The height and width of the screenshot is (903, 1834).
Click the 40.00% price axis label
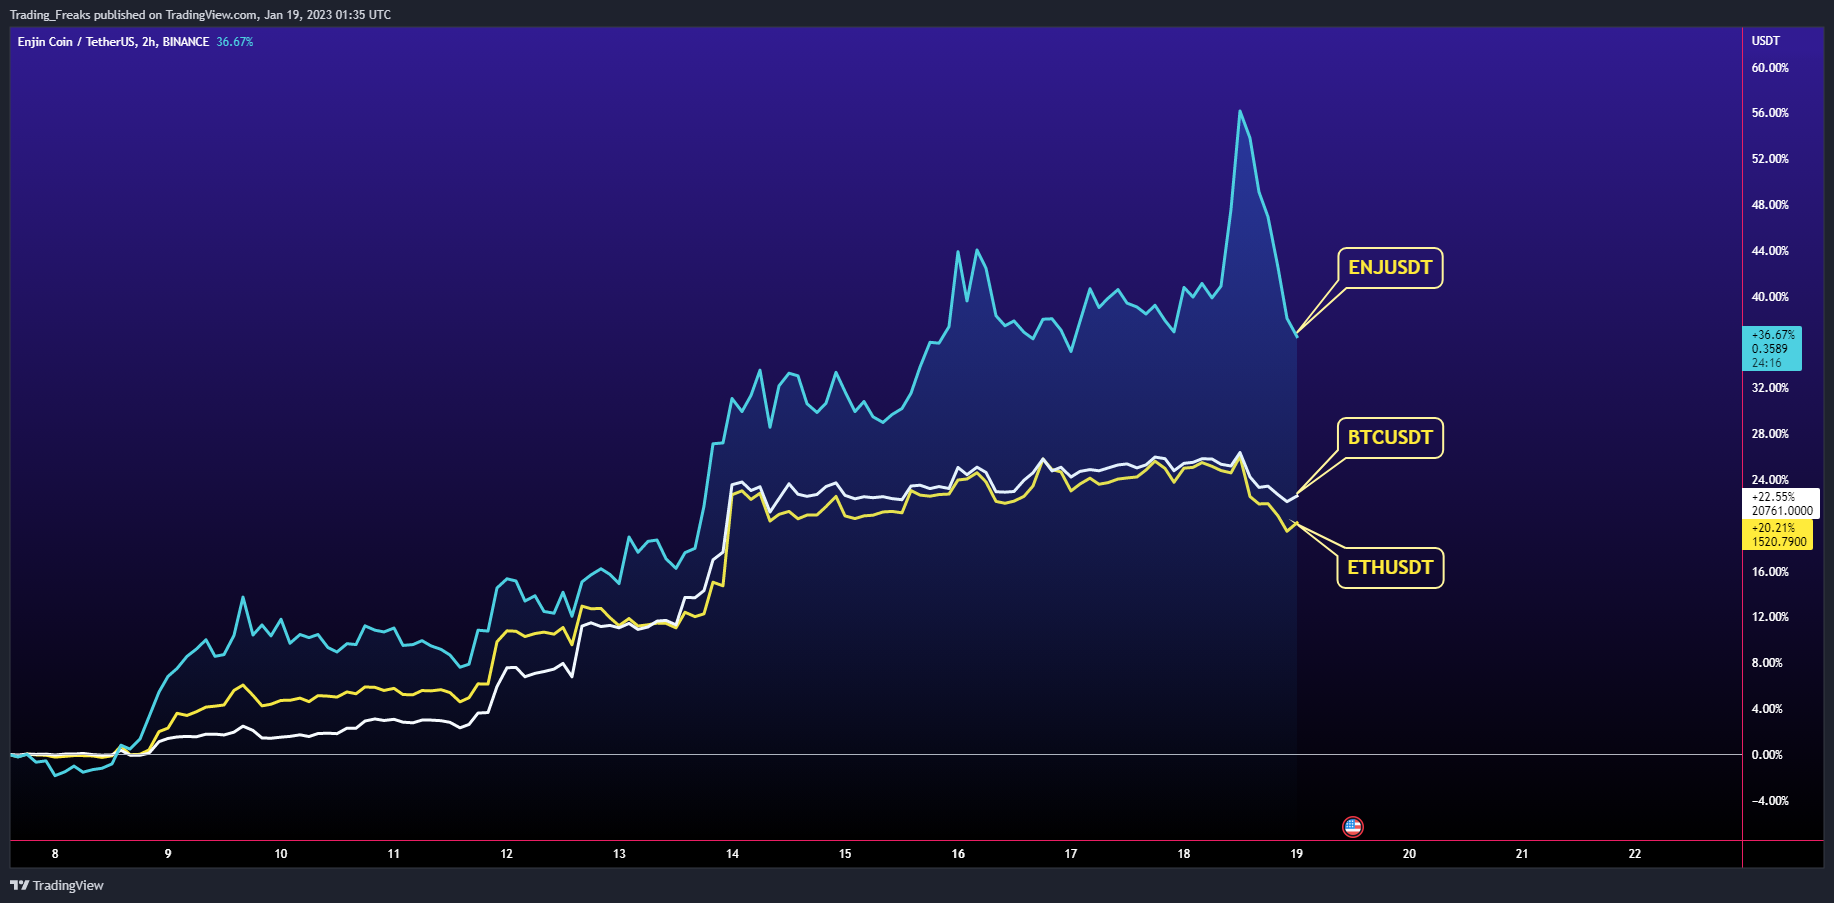click(1770, 297)
